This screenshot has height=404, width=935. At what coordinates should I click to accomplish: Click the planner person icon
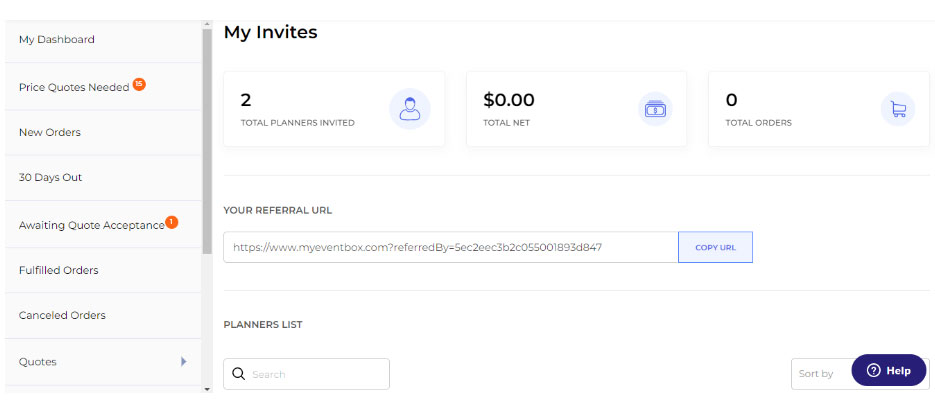point(409,109)
